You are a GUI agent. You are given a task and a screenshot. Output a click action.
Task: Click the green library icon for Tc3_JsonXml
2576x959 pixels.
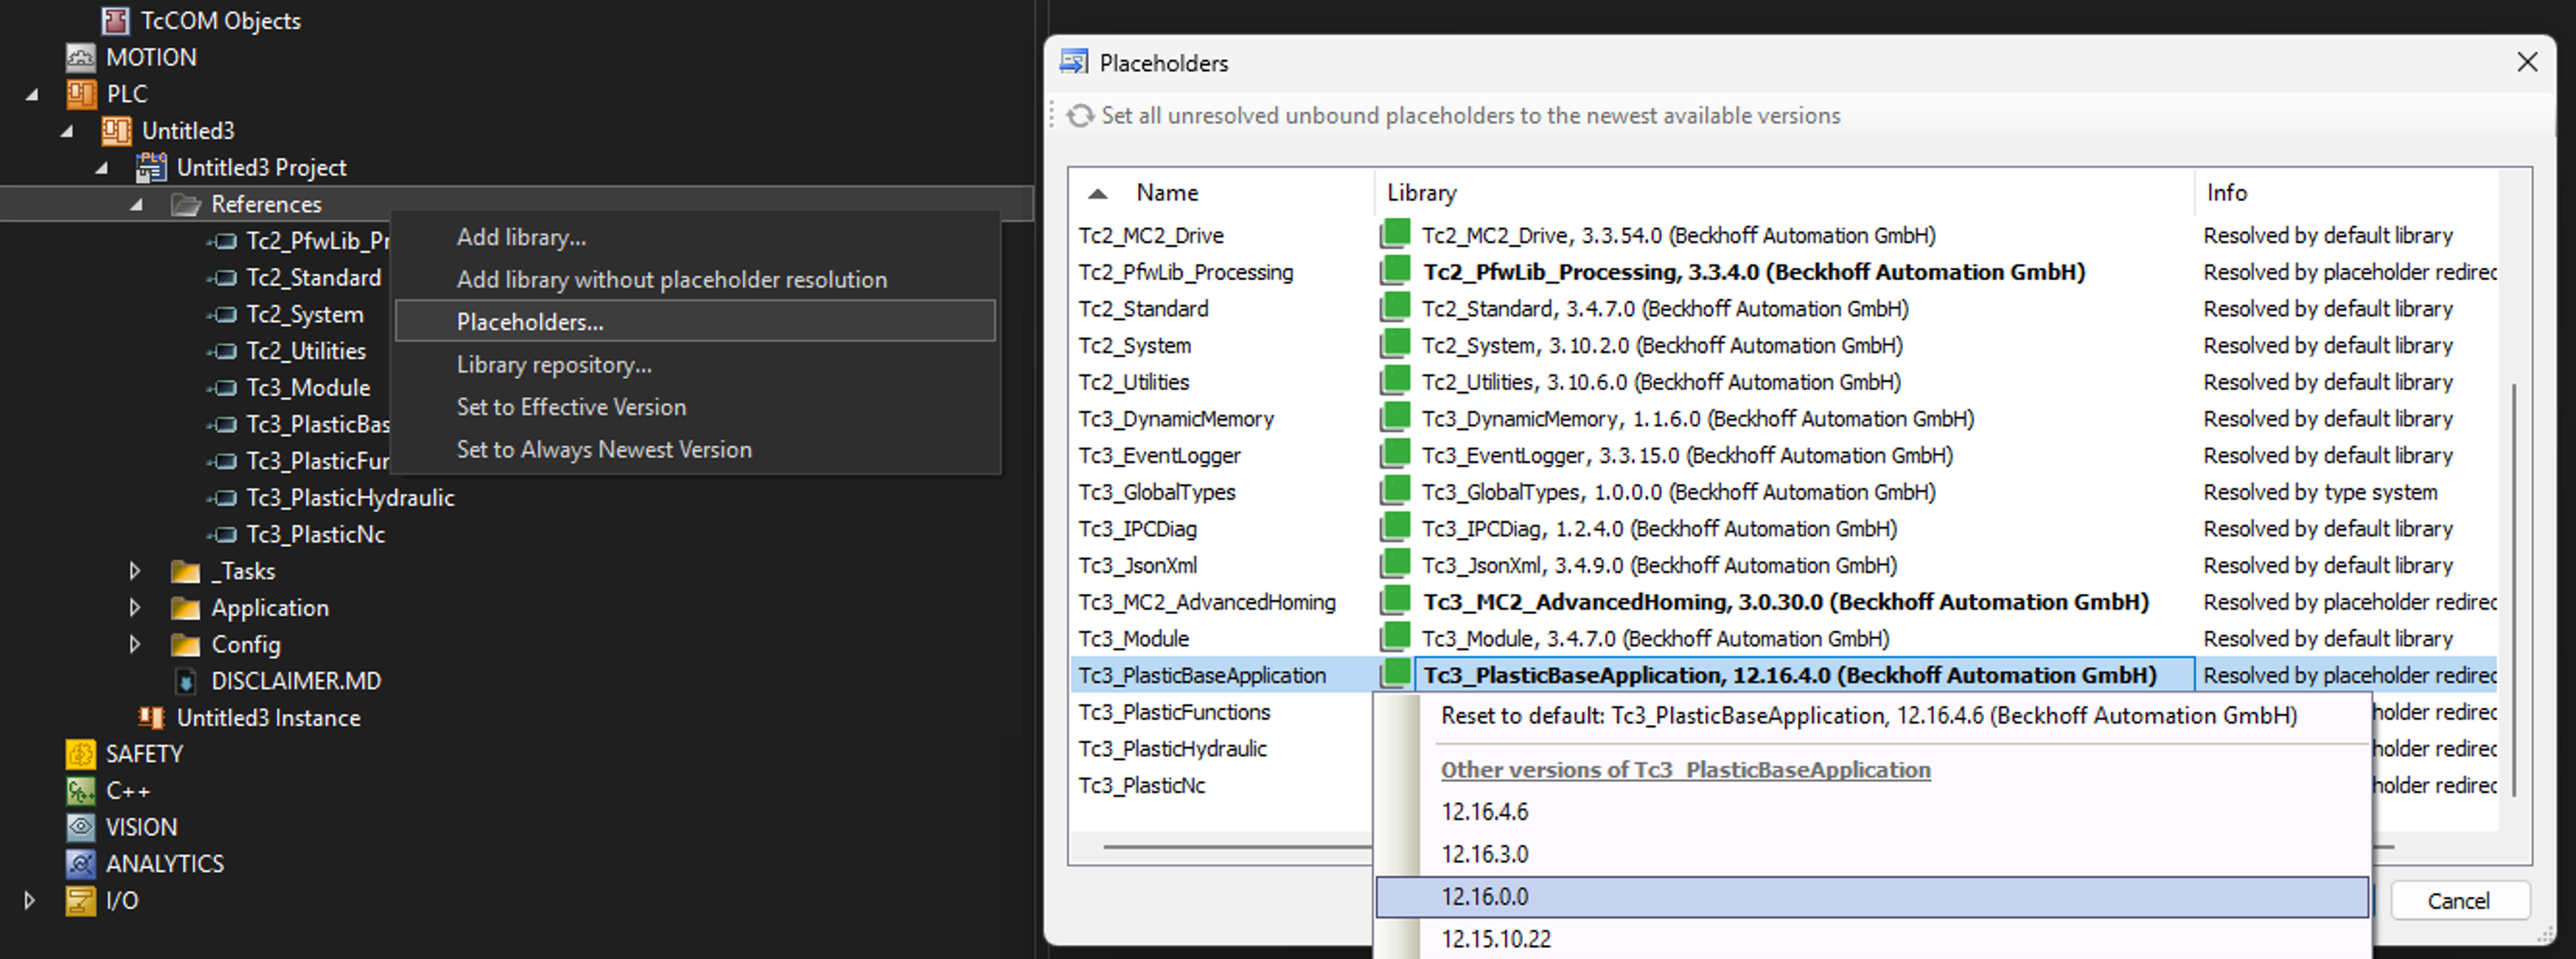coord(1395,564)
